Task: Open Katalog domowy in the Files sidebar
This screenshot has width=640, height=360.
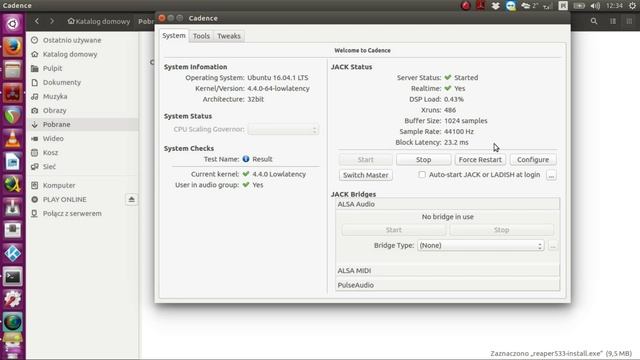Action: pyautogui.click(x=83, y=54)
